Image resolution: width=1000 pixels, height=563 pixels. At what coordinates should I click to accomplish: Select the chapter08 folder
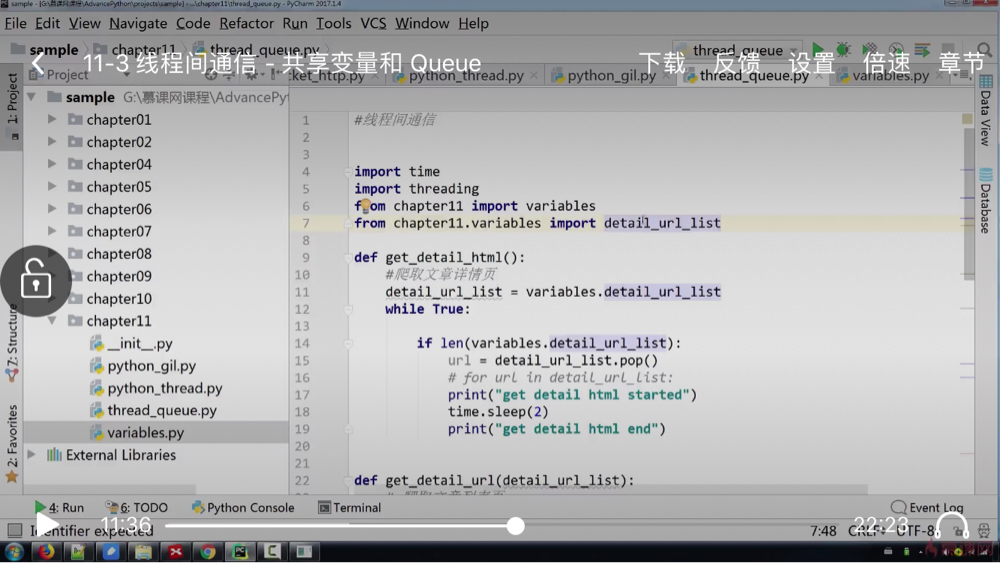coord(119,254)
